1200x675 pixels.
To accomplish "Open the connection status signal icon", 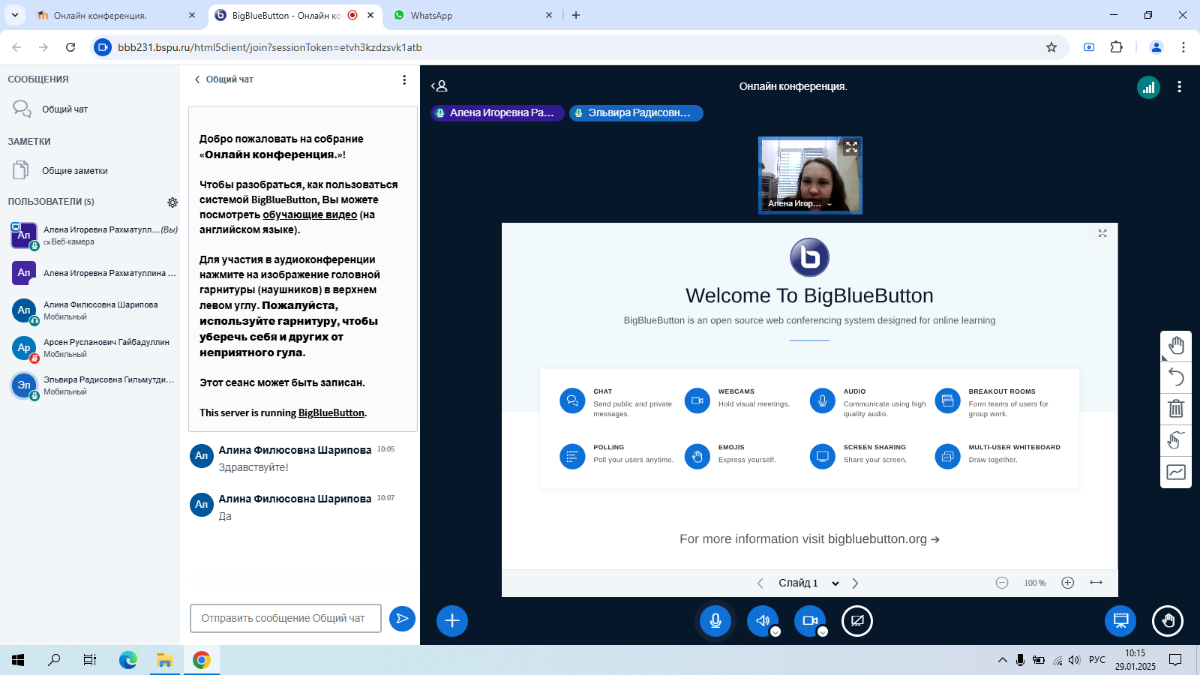I will click(x=1148, y=87).
